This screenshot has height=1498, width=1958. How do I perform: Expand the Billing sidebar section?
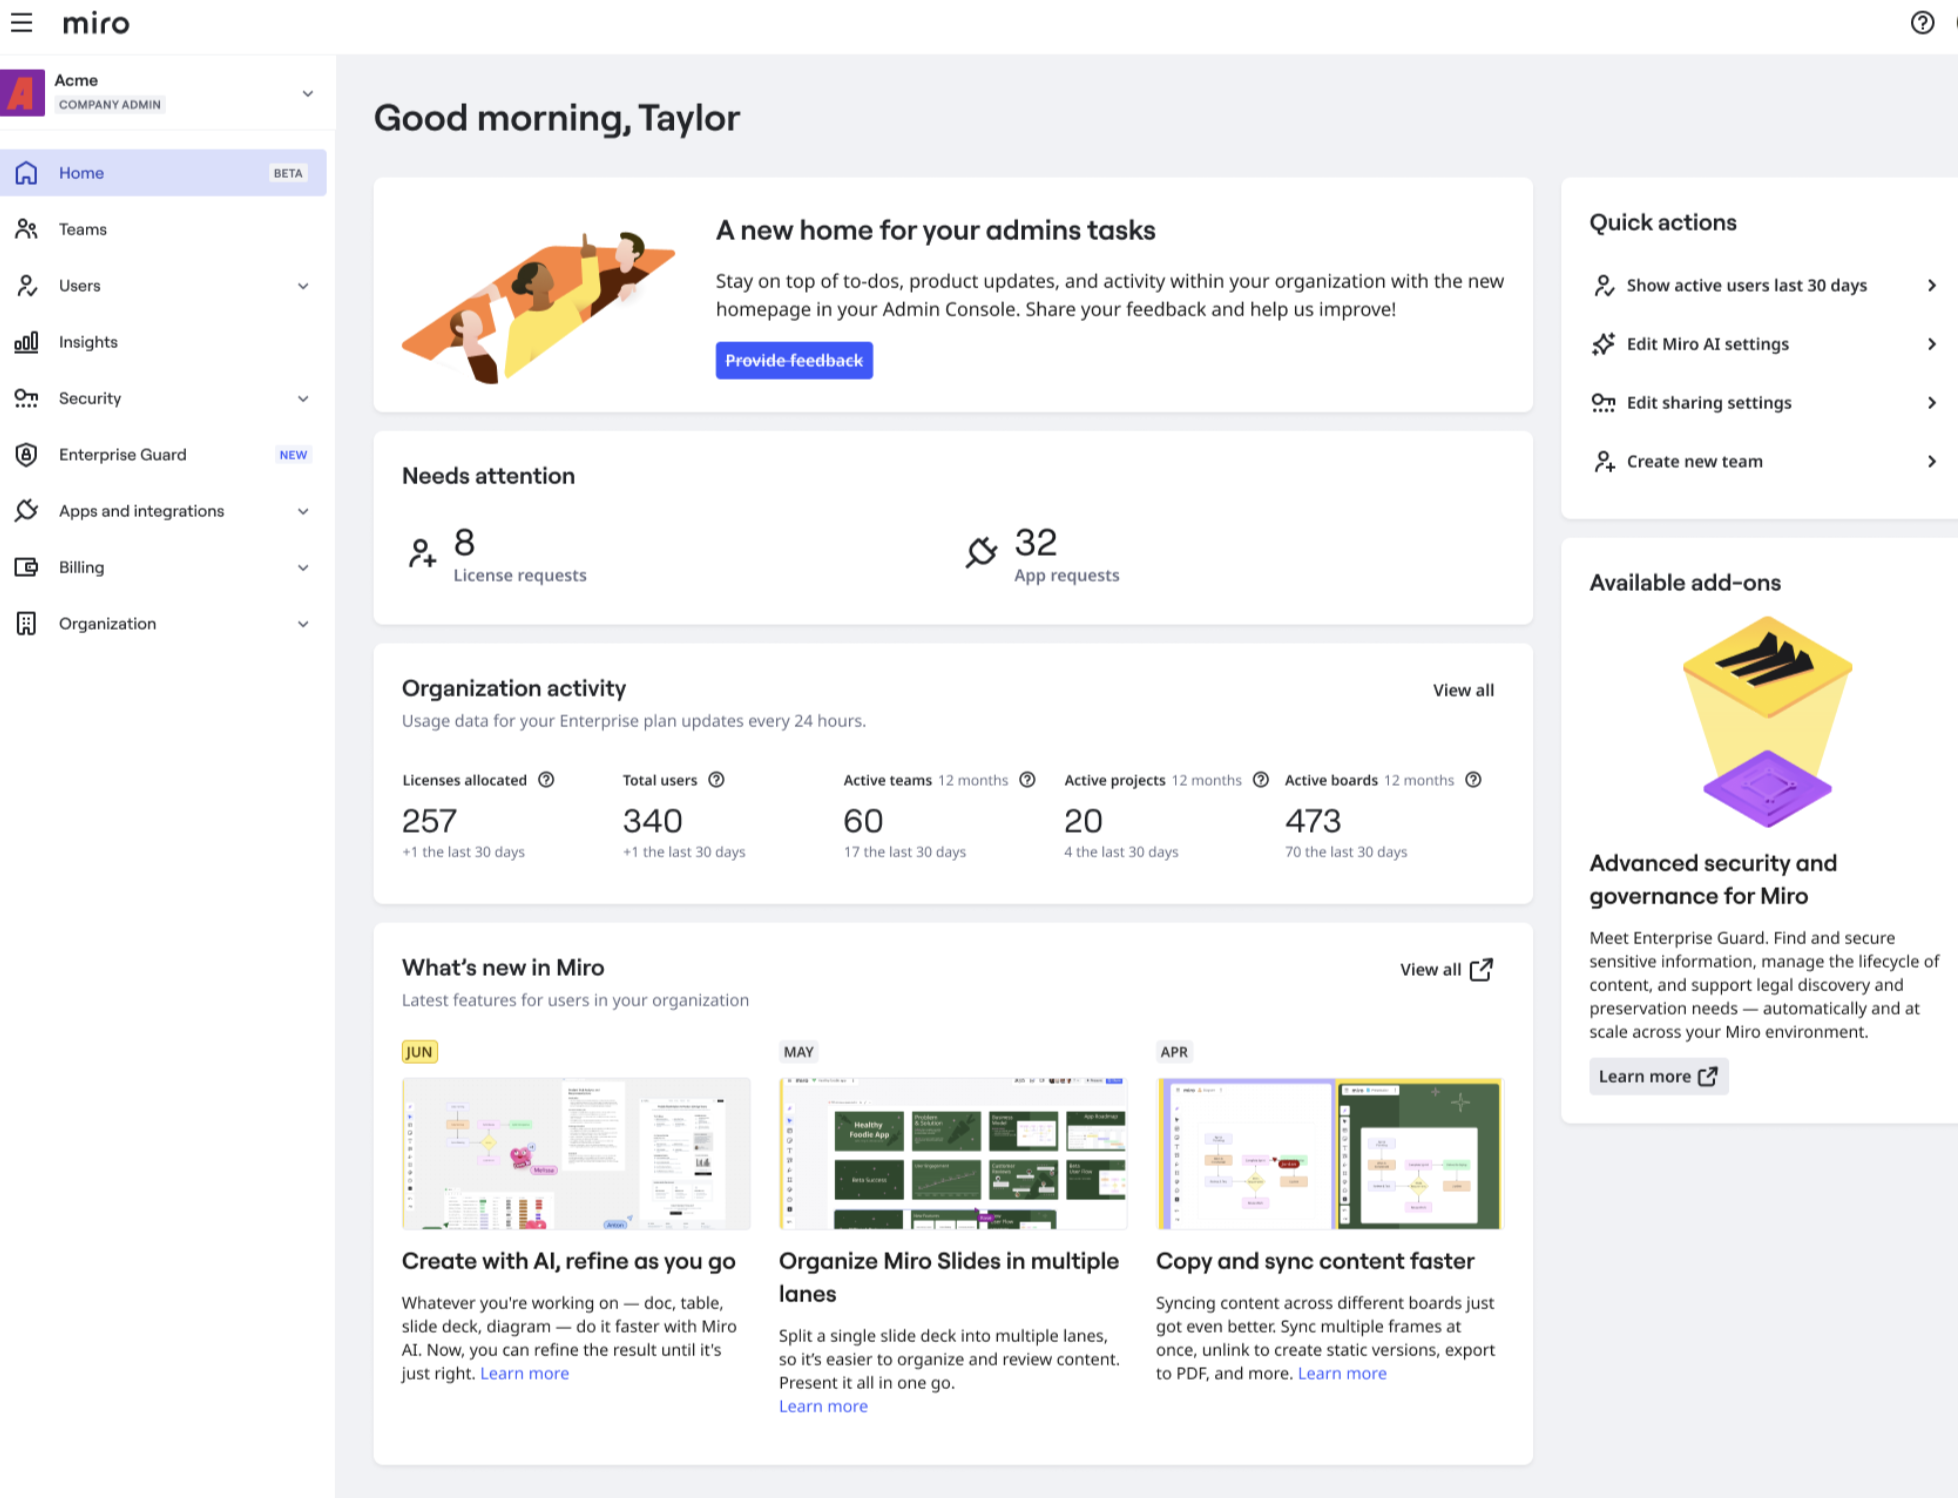click(x=303, y=568)
